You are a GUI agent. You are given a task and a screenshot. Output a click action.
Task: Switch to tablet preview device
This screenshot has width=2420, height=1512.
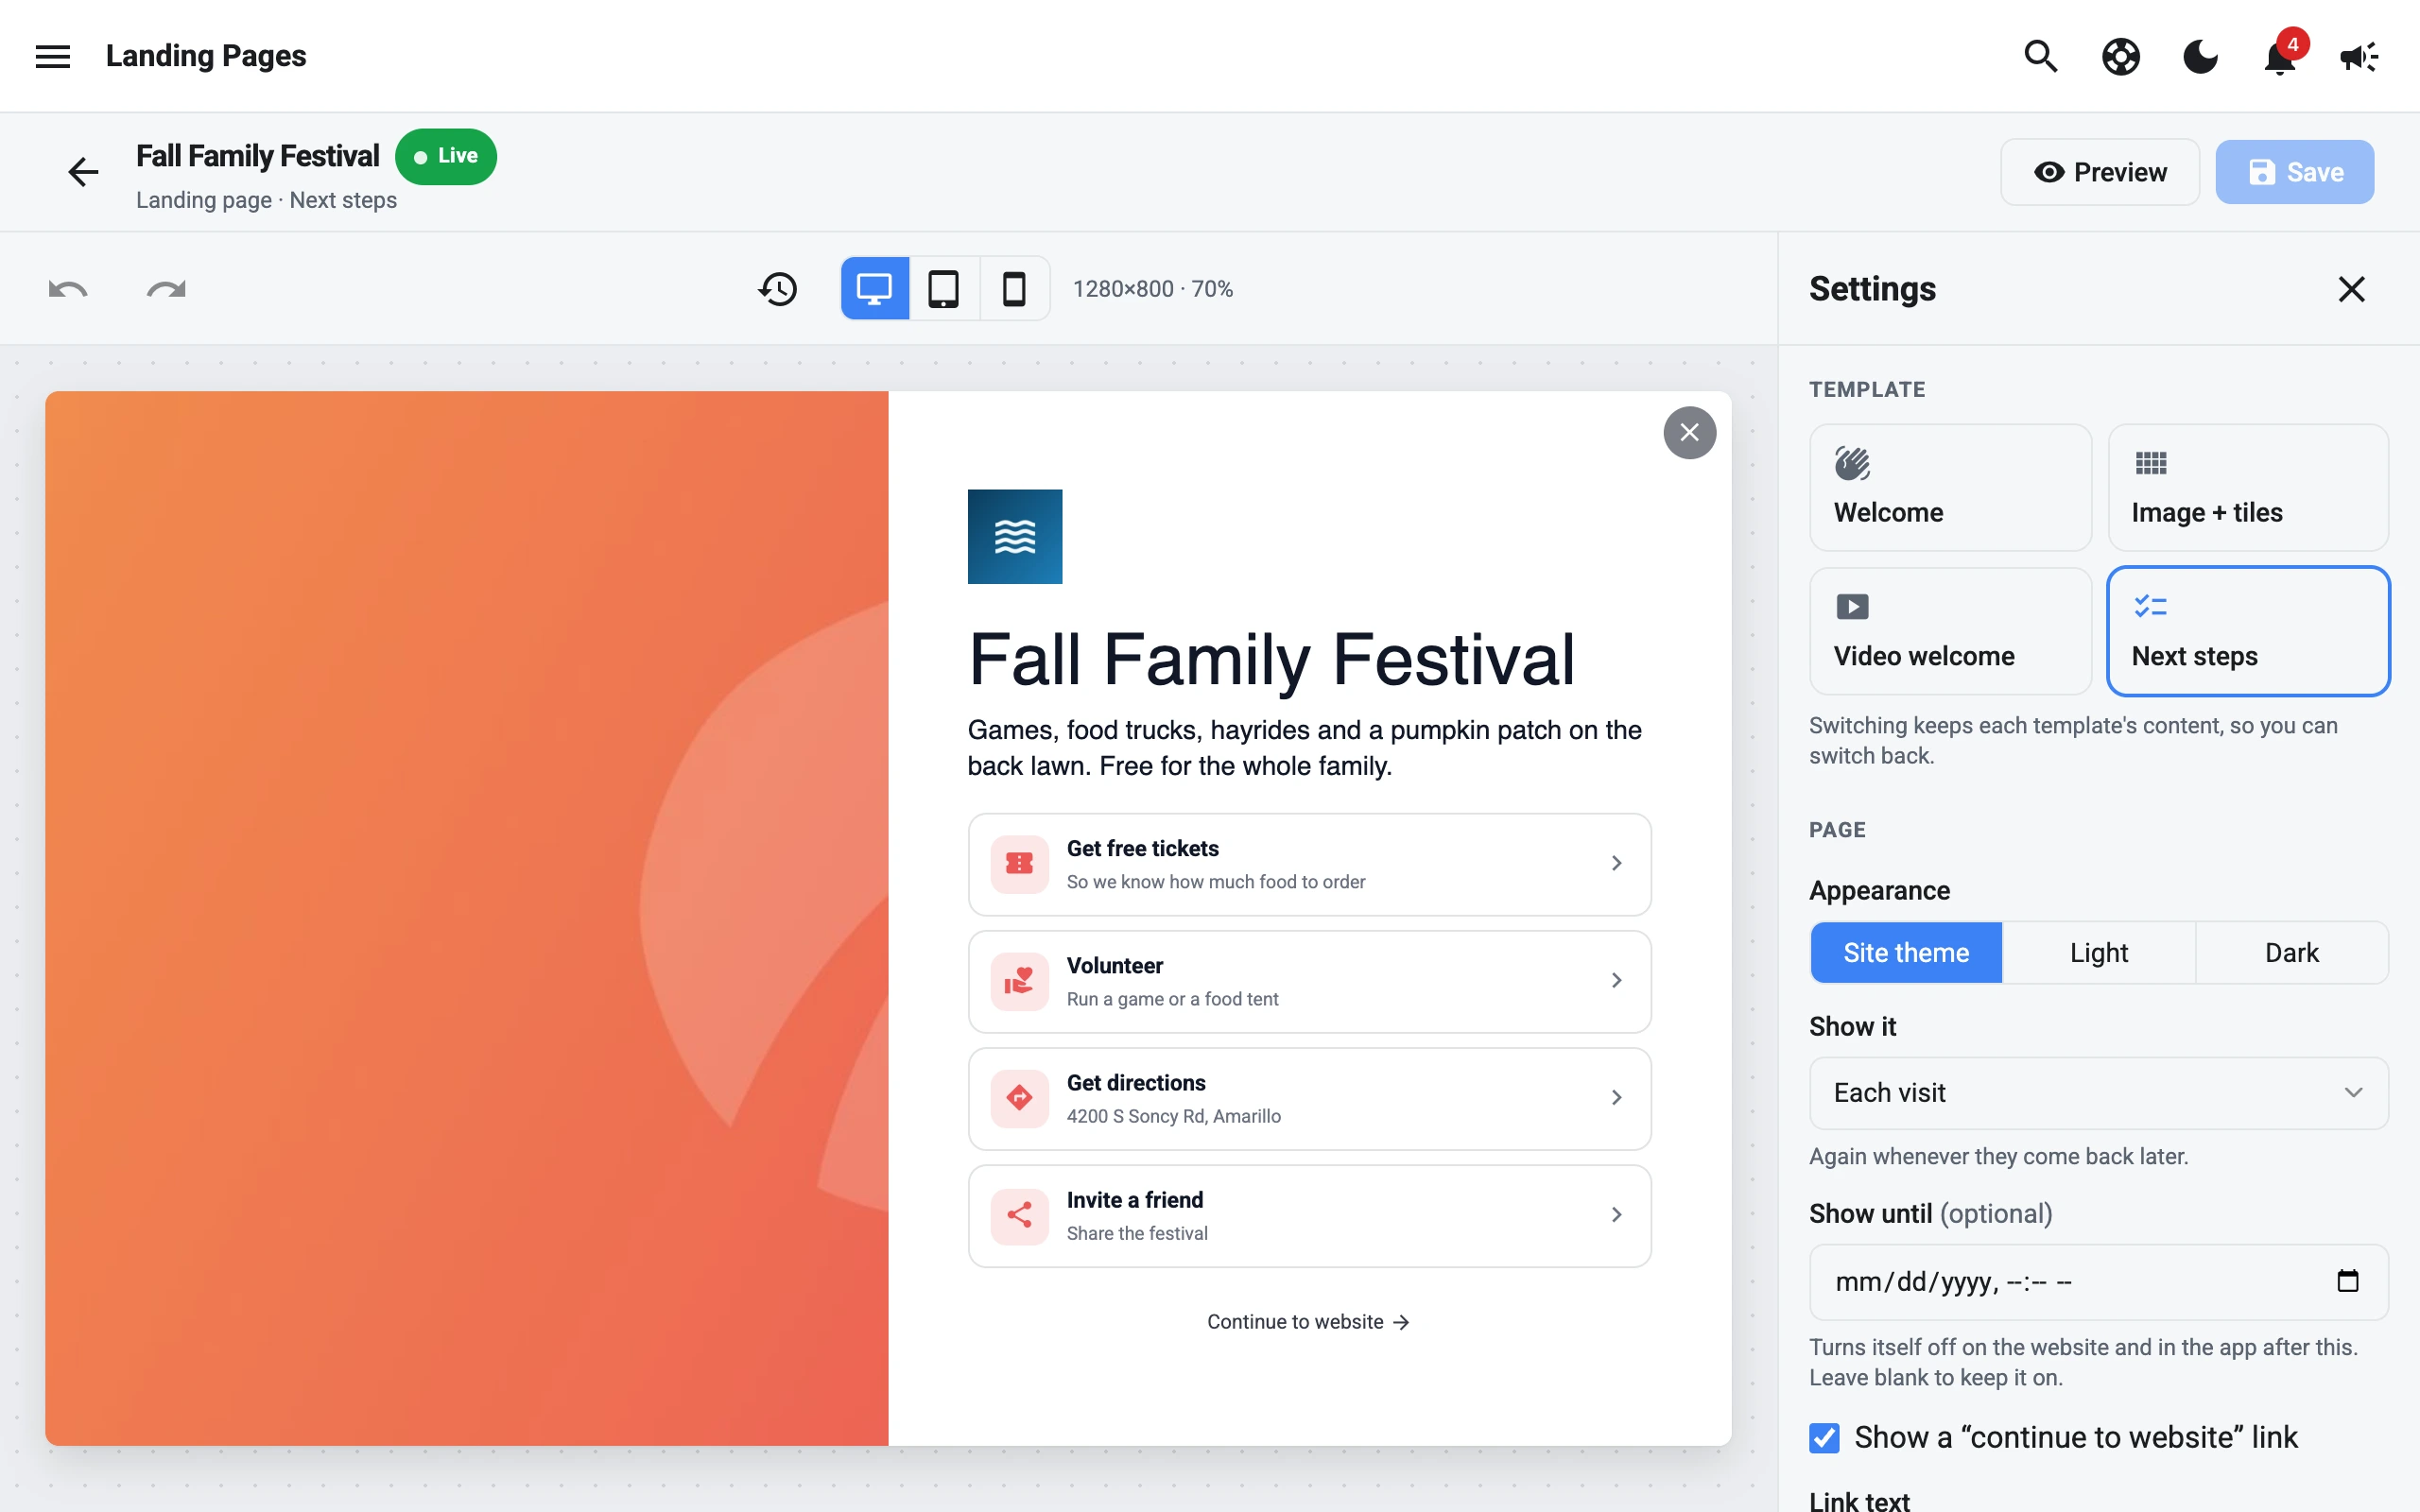point(944,288)
